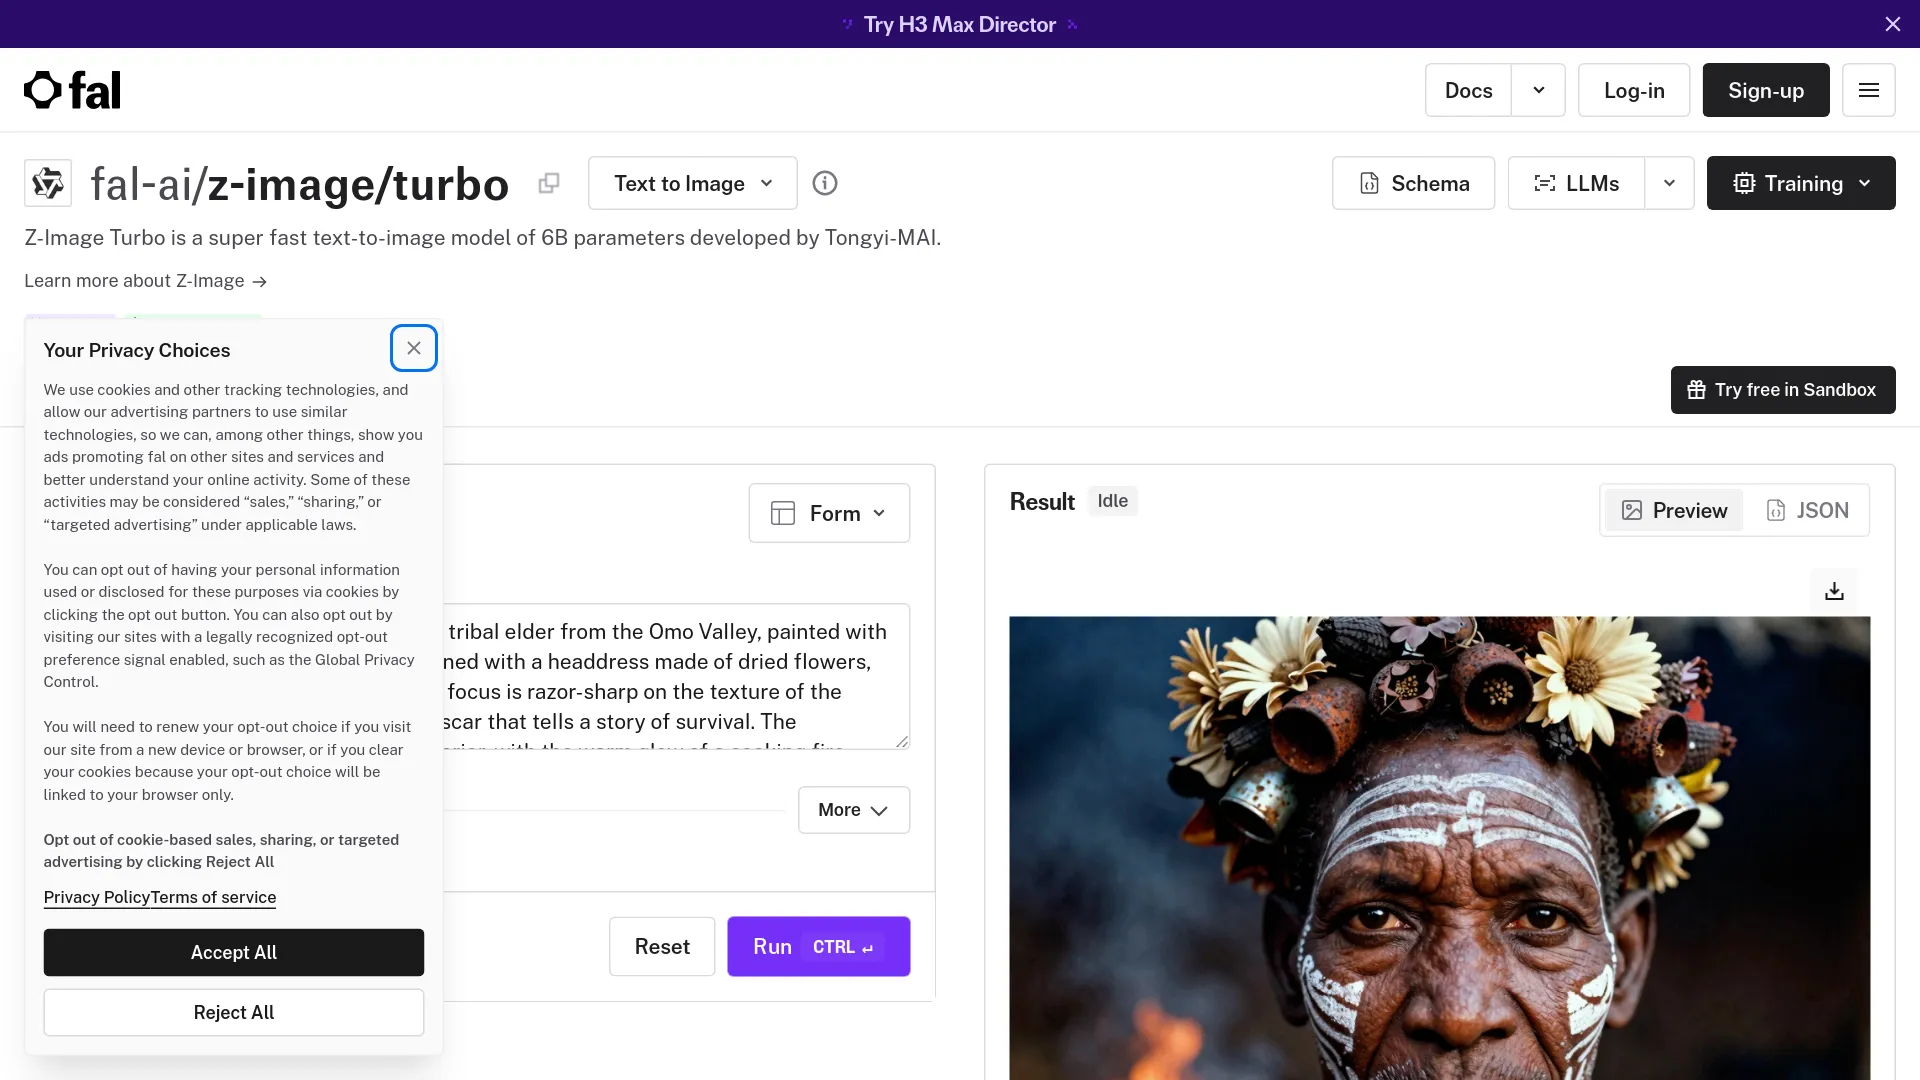Open the generated tribal elder image

click(x=1439, y=848)
